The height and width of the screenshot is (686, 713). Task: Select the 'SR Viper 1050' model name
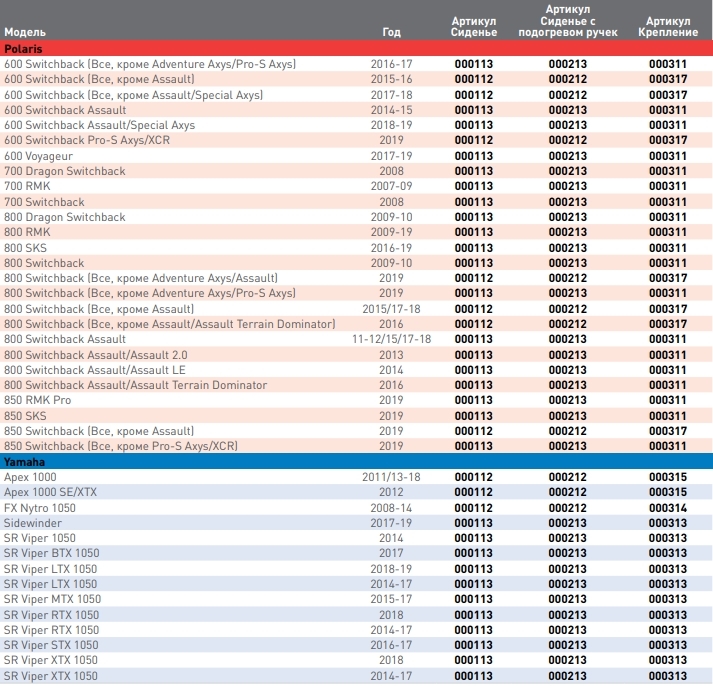[40, 538]
